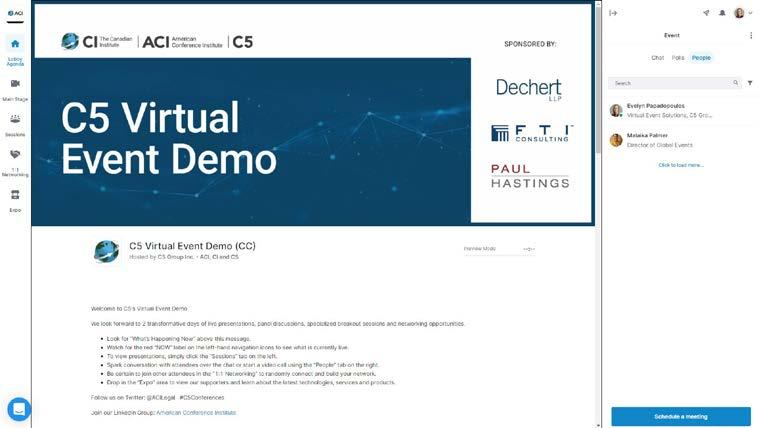Click the FTI Consulting sponsor logo
Screen dimensions: 759x428
[x=532, y=133]
